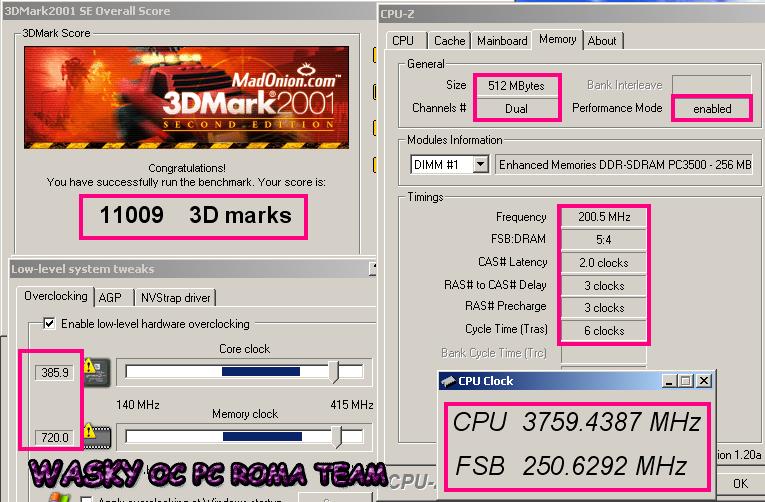Click the module description Enhanced Memories DDR-SDRAM field
Viewport: 765px width, 502px height.
625,164
